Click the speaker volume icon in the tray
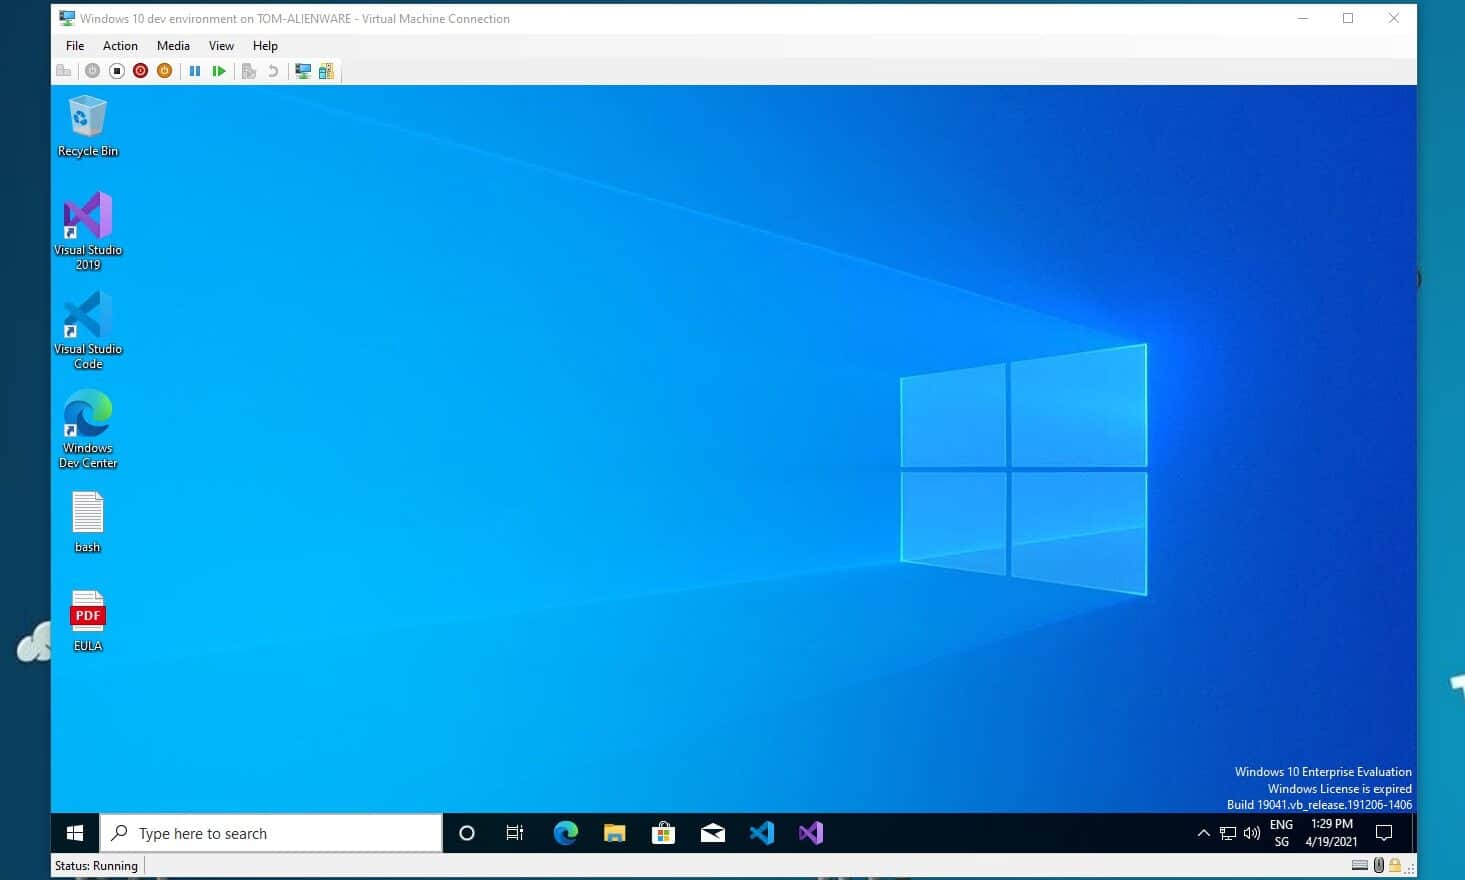Viewport: 1465px width, 880px height. click(1251, 833)
